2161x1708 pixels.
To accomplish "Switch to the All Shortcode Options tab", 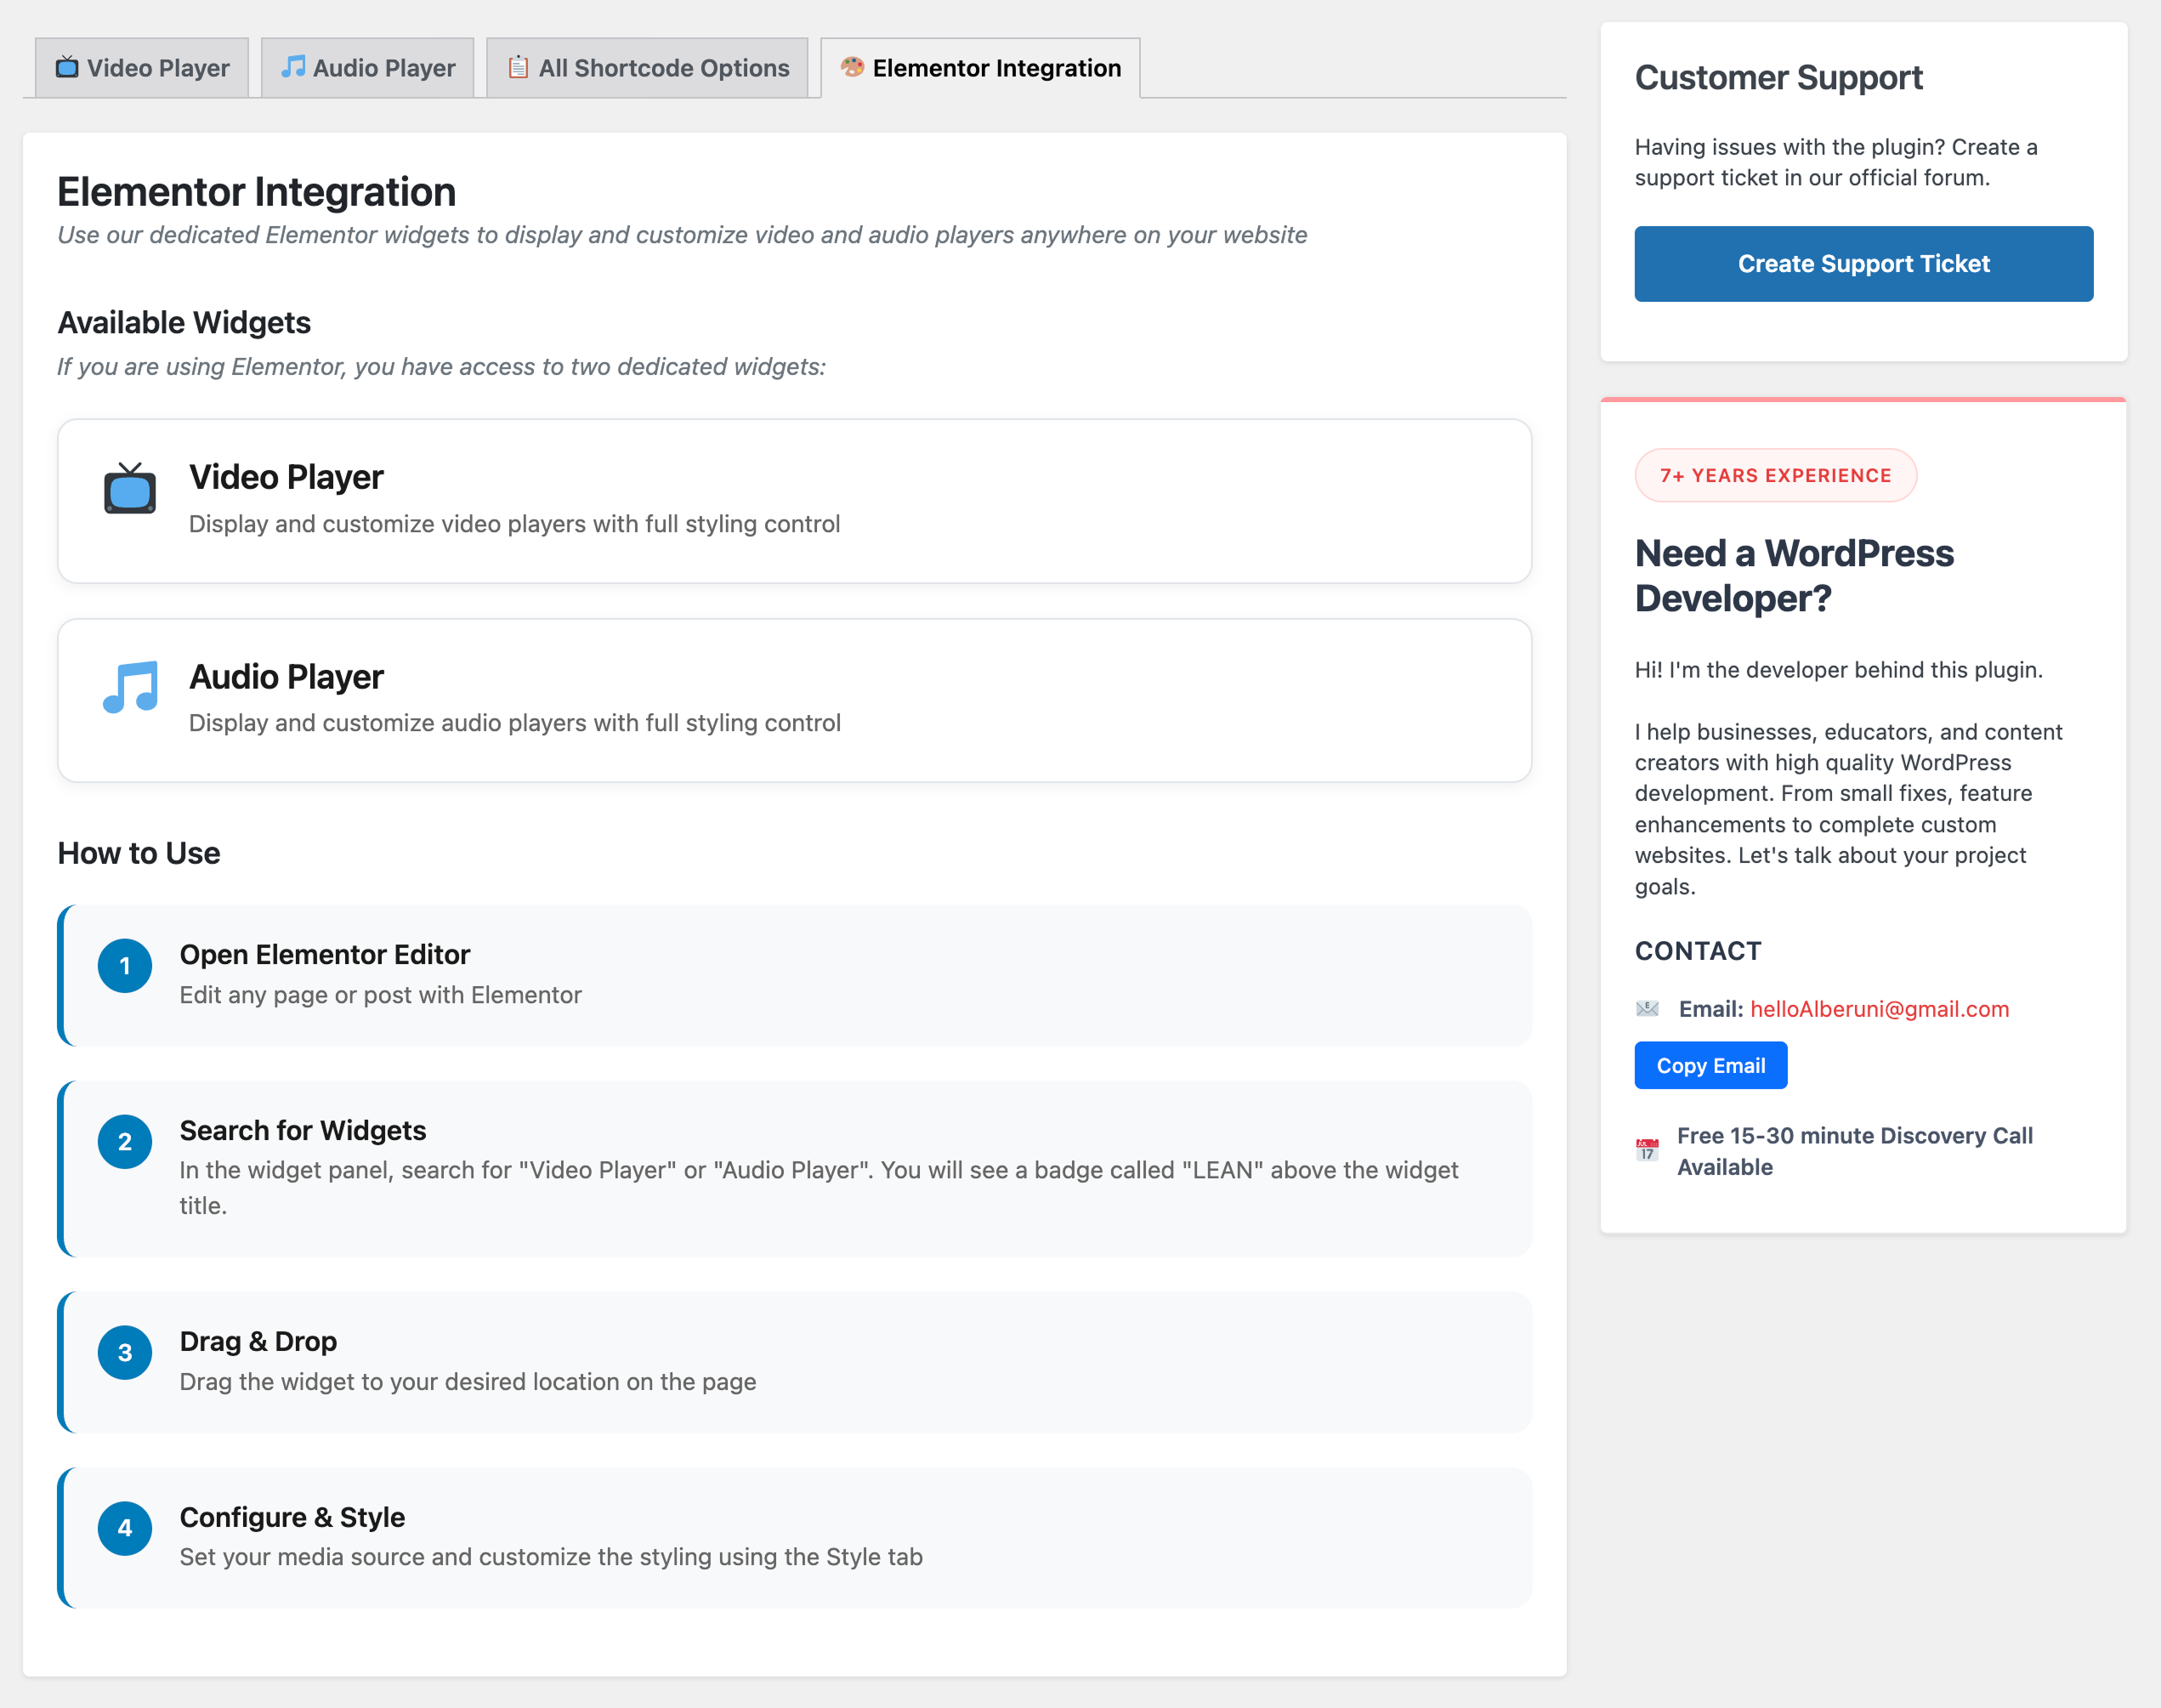I will point(646,67).
